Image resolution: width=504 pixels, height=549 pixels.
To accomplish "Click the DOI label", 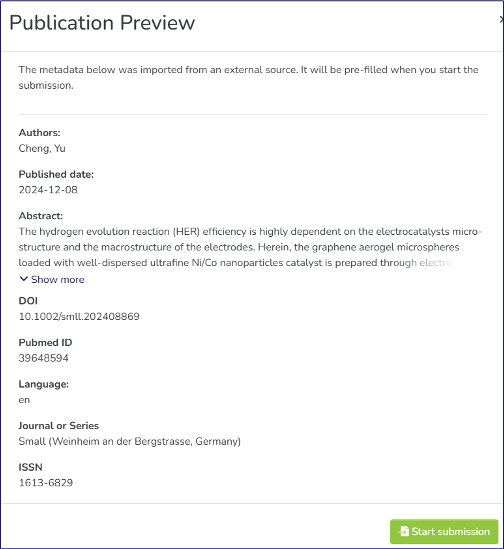I will tap(28, 301).
